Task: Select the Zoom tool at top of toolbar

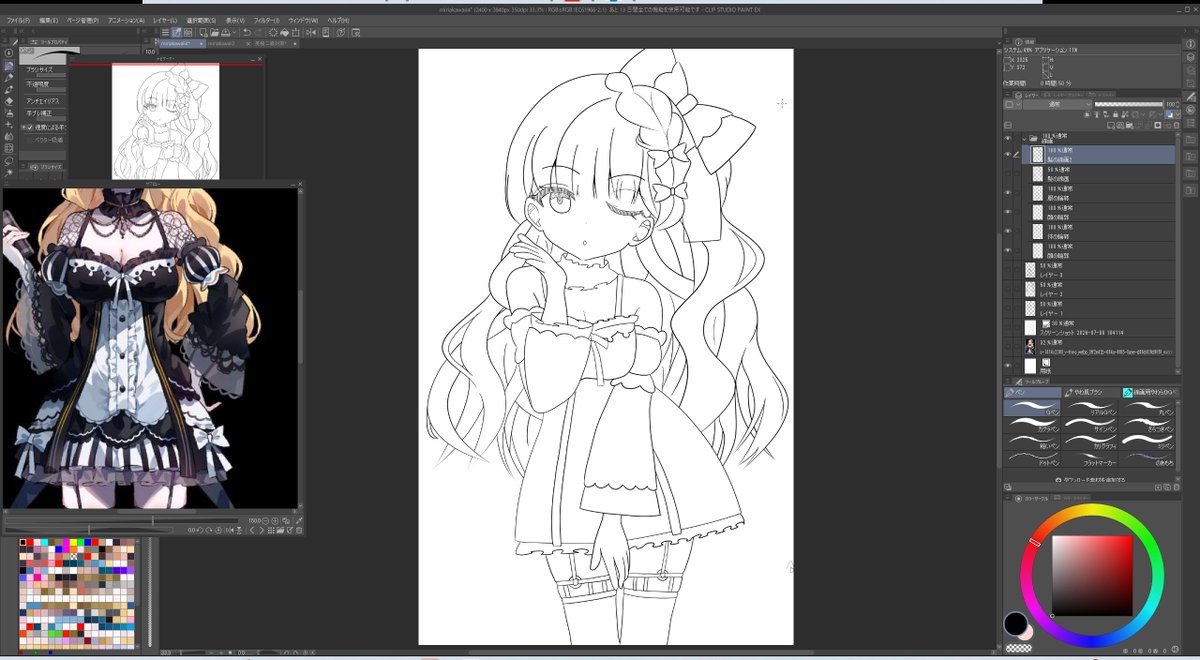Action: click(x=9, y=52)
